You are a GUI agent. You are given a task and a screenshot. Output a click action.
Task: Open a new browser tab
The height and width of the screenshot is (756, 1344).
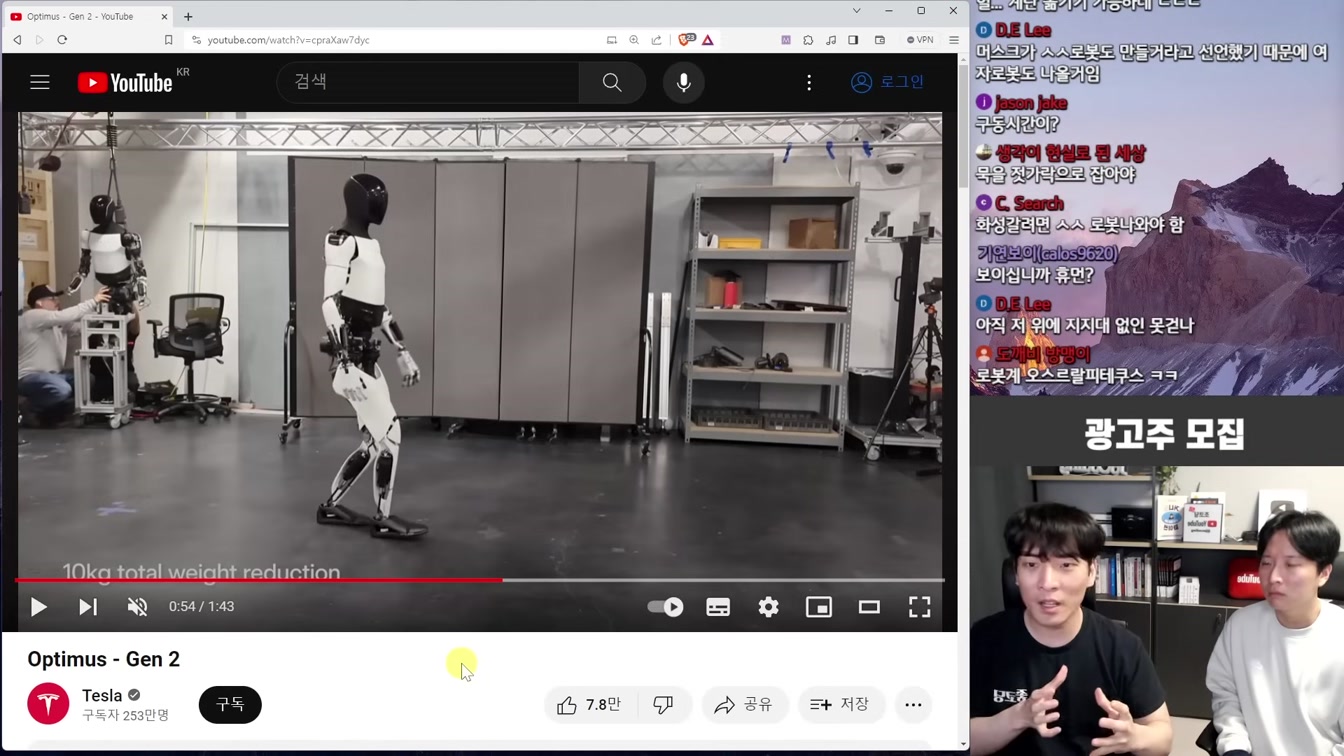tap(188, 16)
